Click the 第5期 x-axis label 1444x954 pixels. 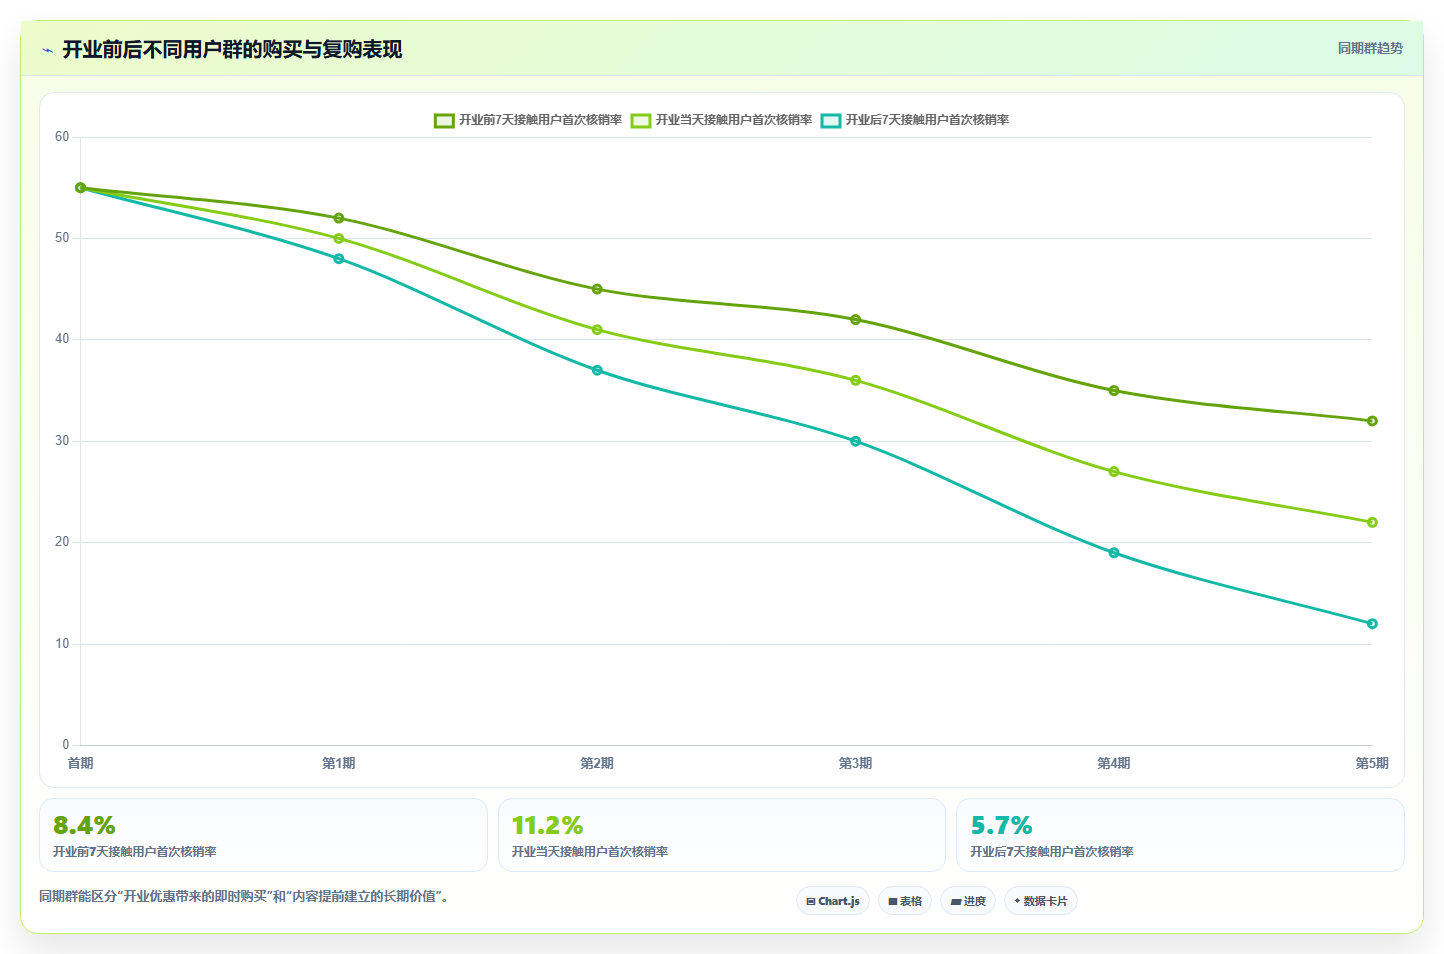1372,763
